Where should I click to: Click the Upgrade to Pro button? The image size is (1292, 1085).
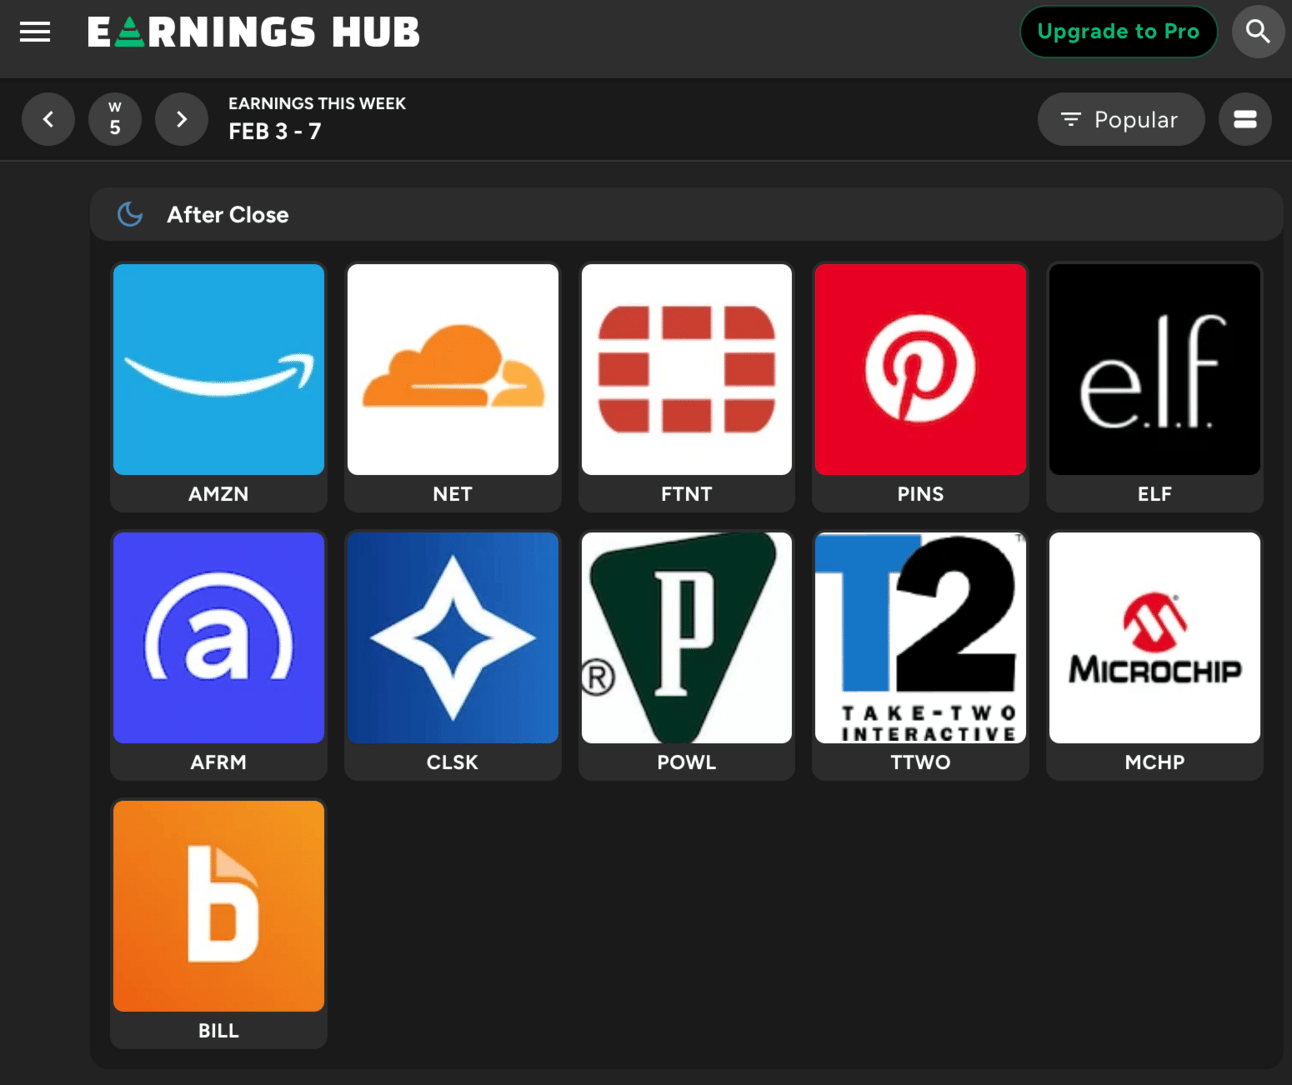[1118, 32]
